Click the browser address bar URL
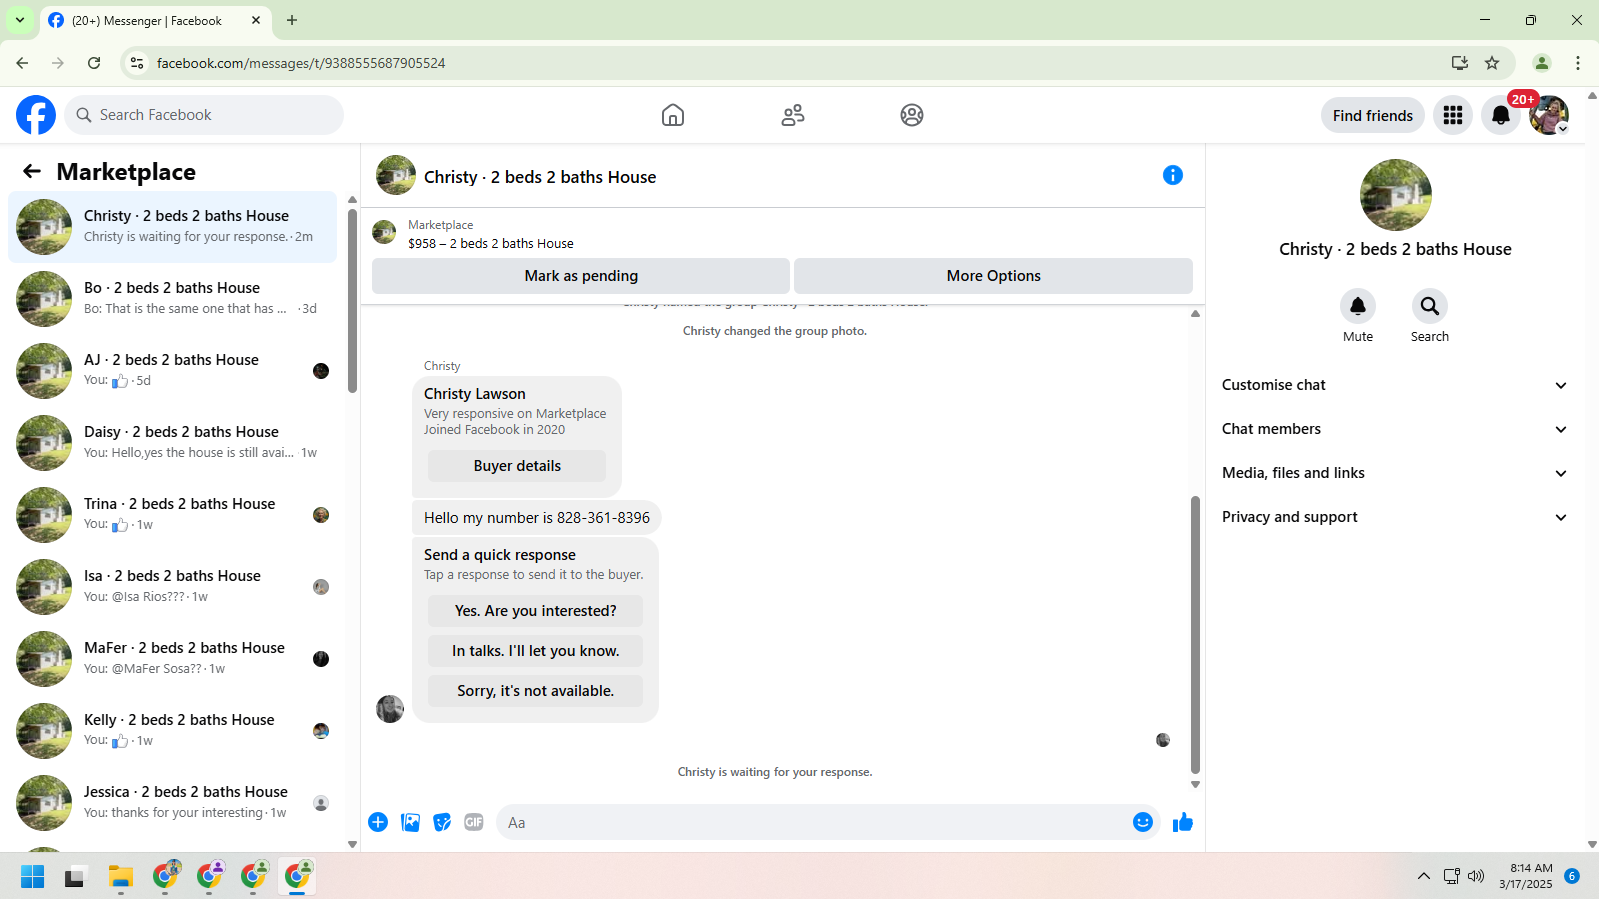Screen dimensions: 1599x899 (301, 63)
